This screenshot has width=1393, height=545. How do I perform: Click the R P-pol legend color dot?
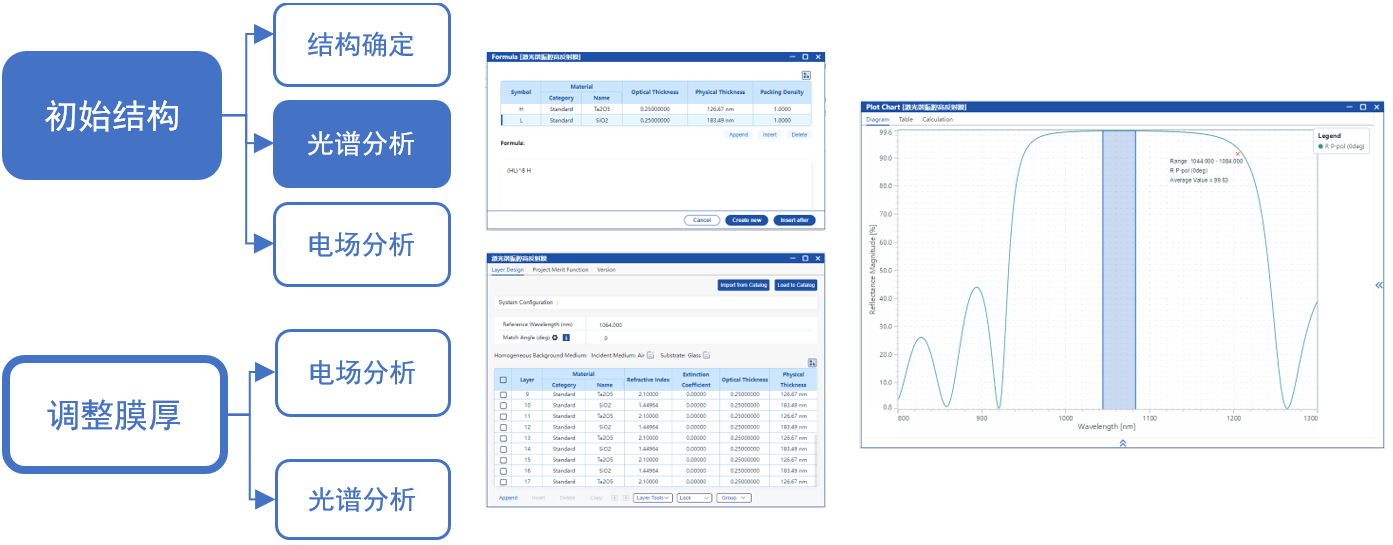click(1320, 146)
